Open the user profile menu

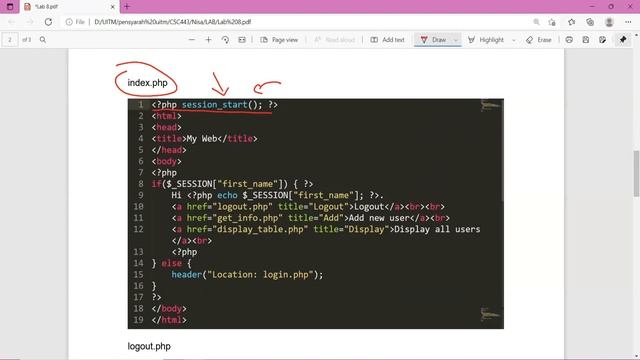[x=609, y=22]
